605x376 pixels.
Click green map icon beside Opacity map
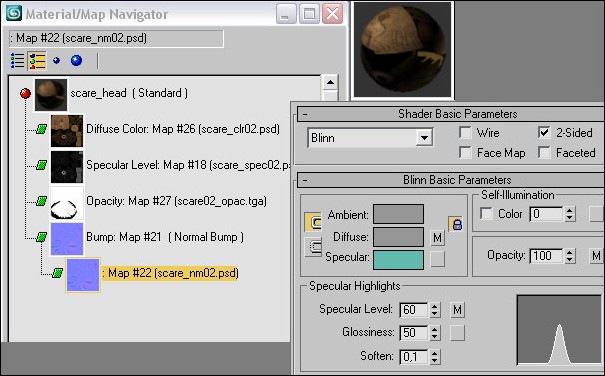(x=41, y=201)
